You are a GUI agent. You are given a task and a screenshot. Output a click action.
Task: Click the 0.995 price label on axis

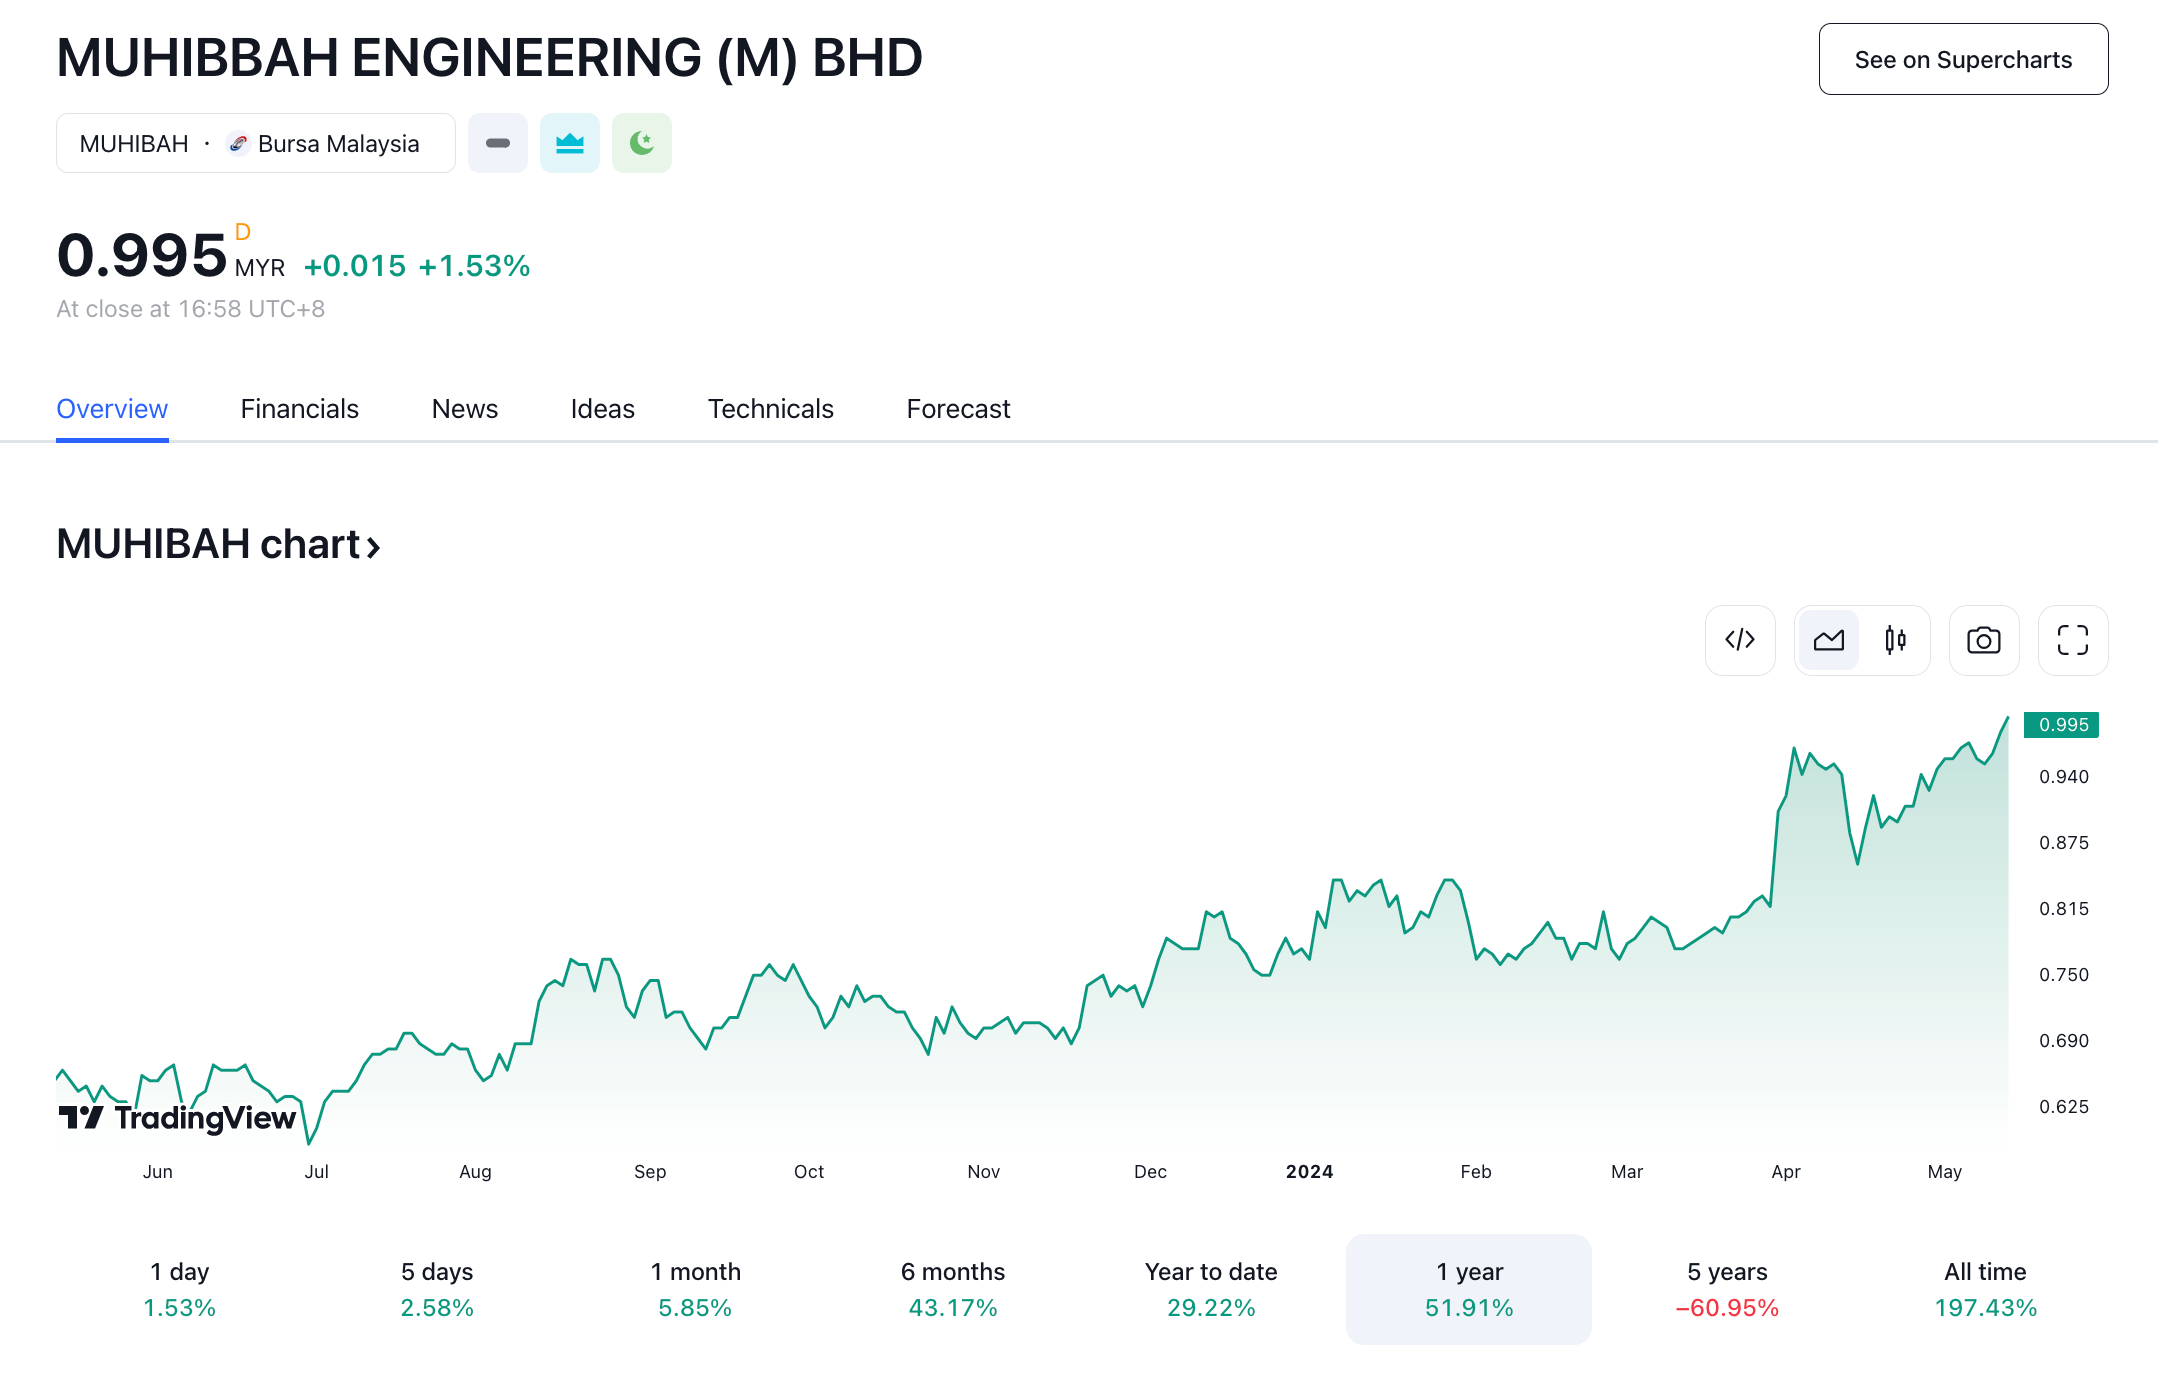coord(2062,725)
